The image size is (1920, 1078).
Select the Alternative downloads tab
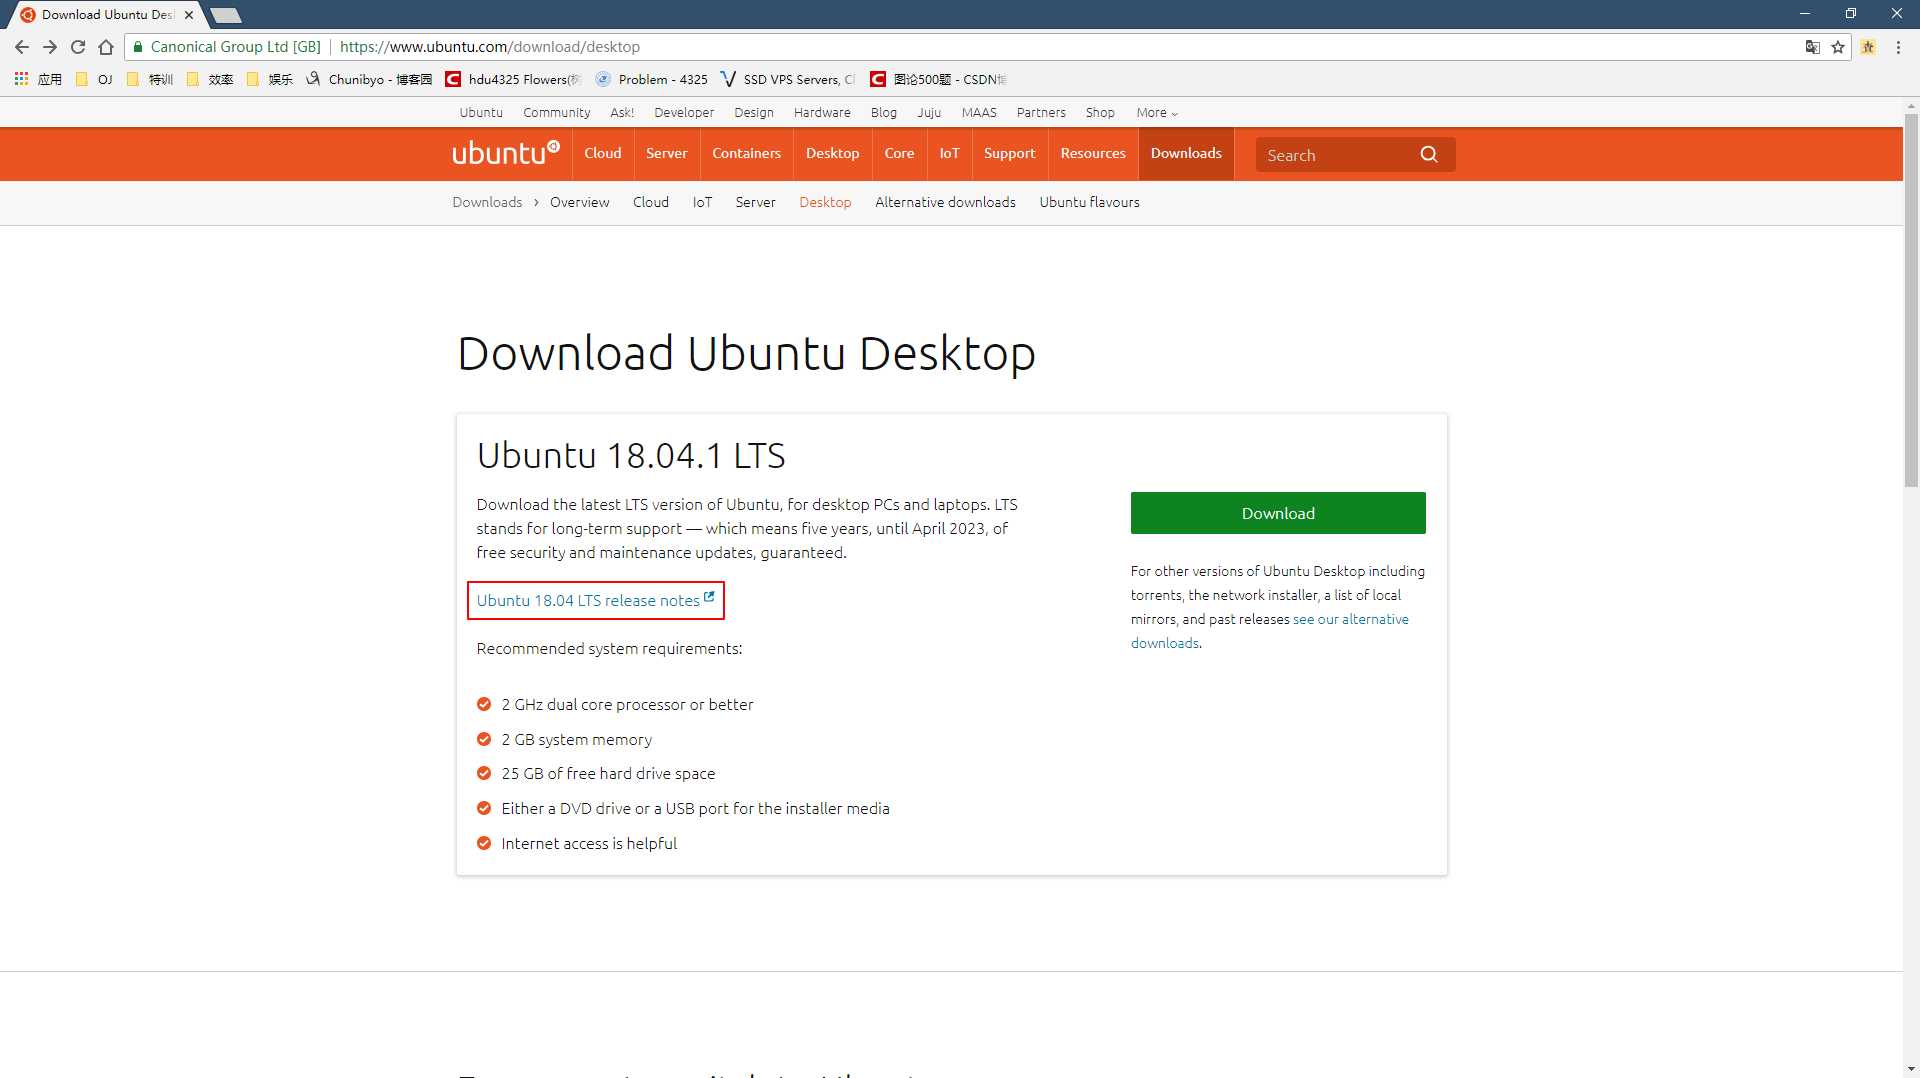945,202
